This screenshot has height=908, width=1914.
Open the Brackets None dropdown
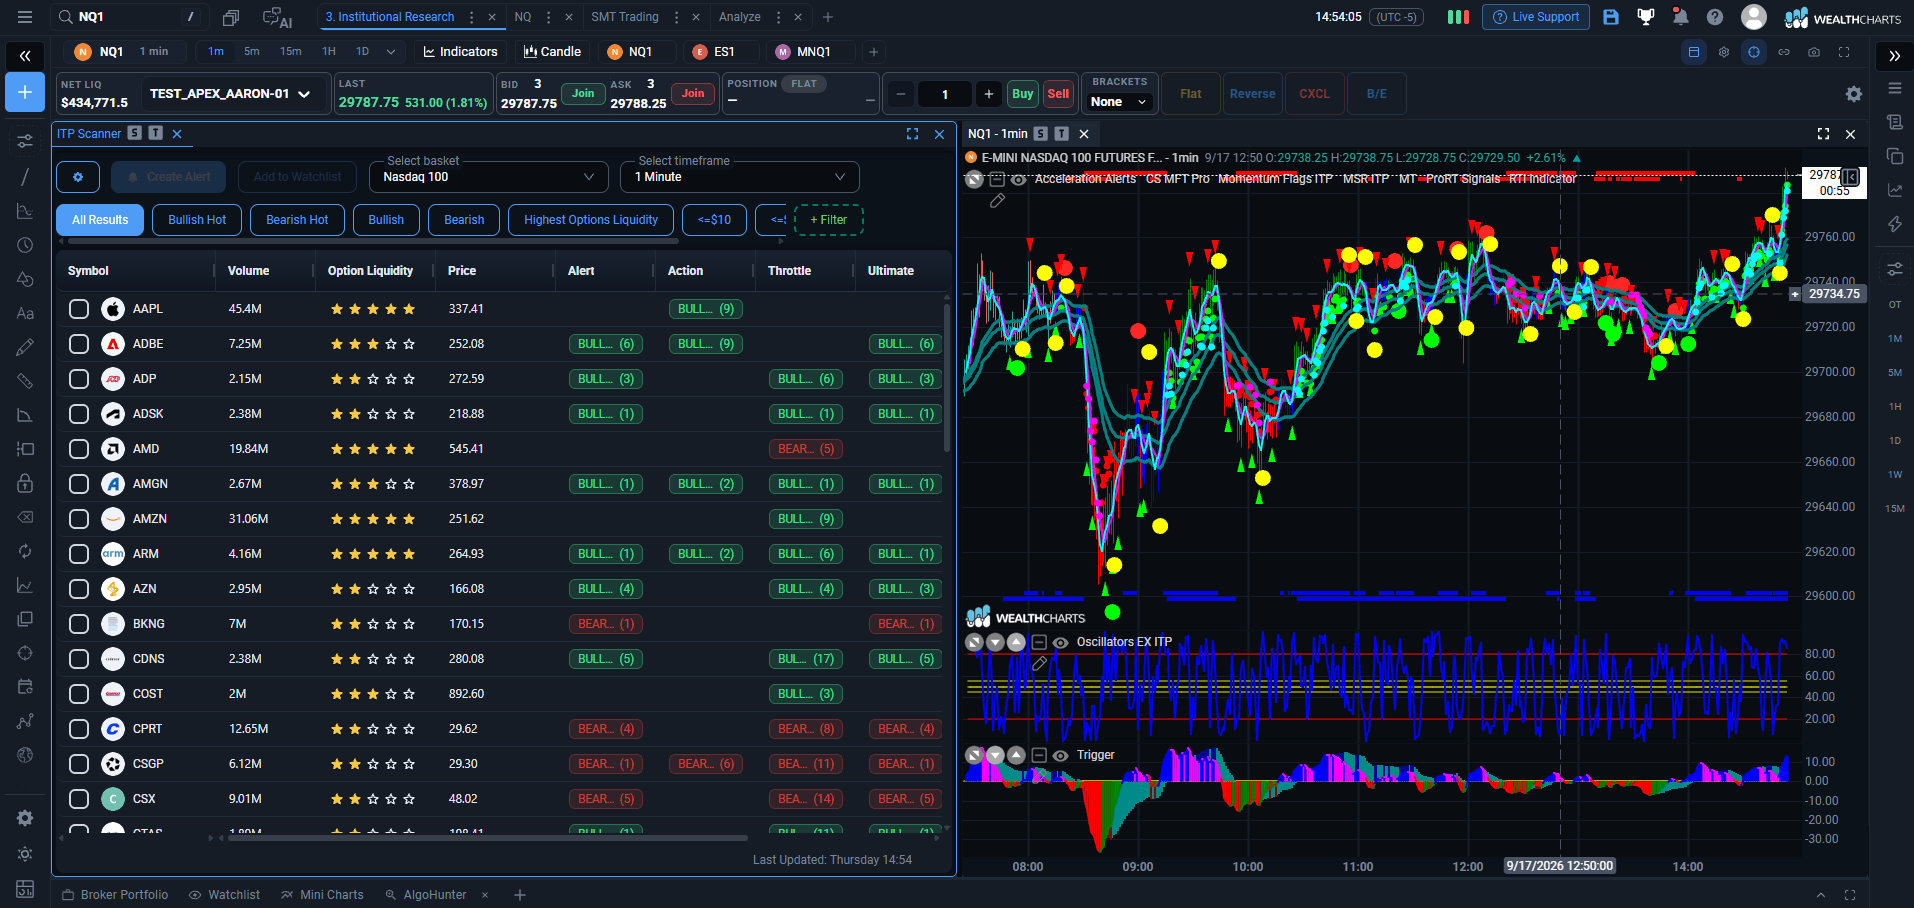point(1119,102)
